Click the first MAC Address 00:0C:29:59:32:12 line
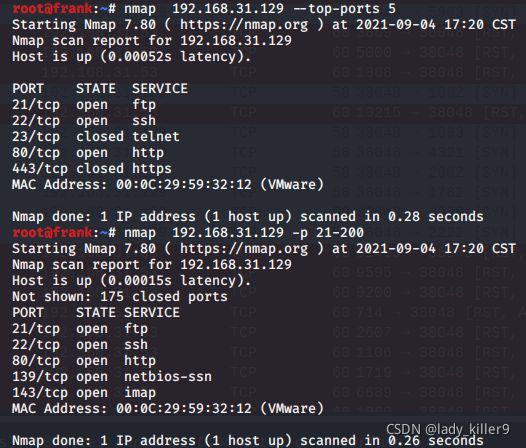526x448 pixels. click(x=168, y=185)
